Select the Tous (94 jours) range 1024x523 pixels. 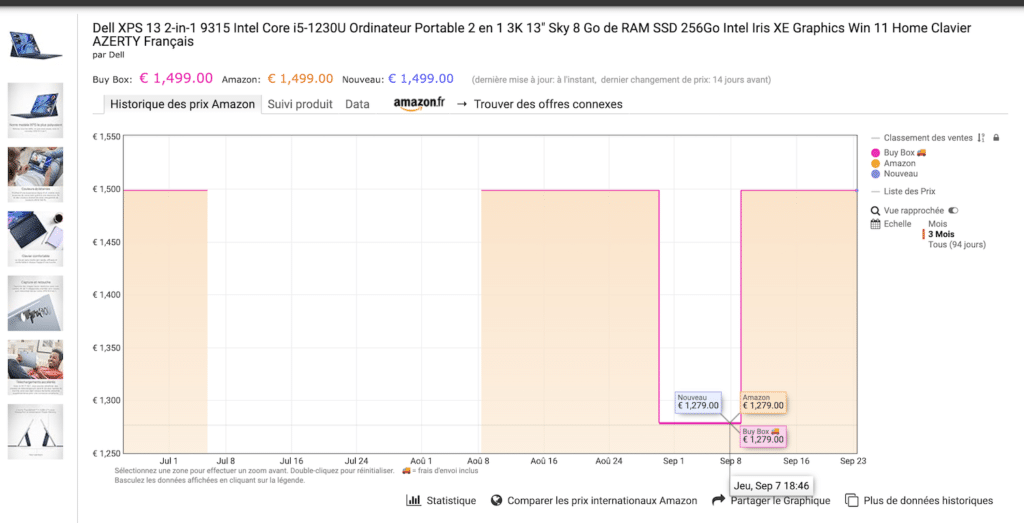click(957, 245)
